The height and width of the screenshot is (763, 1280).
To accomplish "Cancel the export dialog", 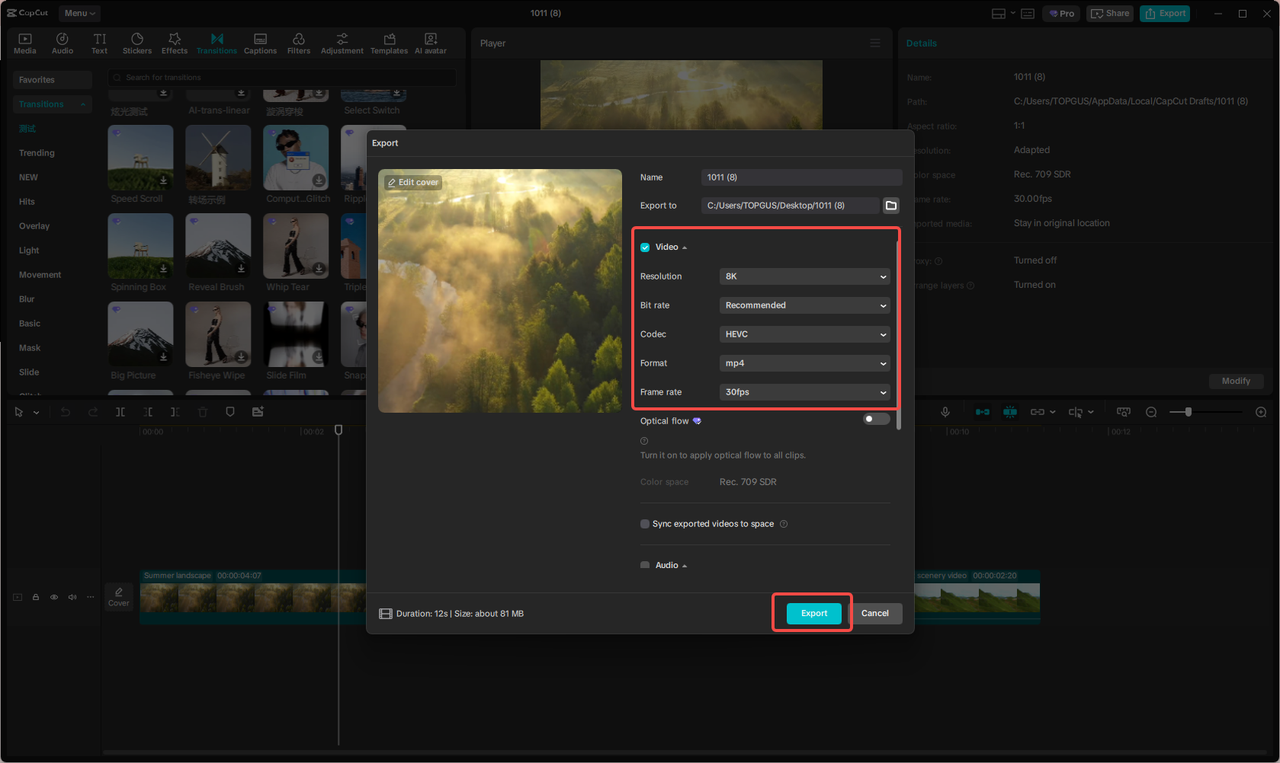I will click(x=876, y=613).
